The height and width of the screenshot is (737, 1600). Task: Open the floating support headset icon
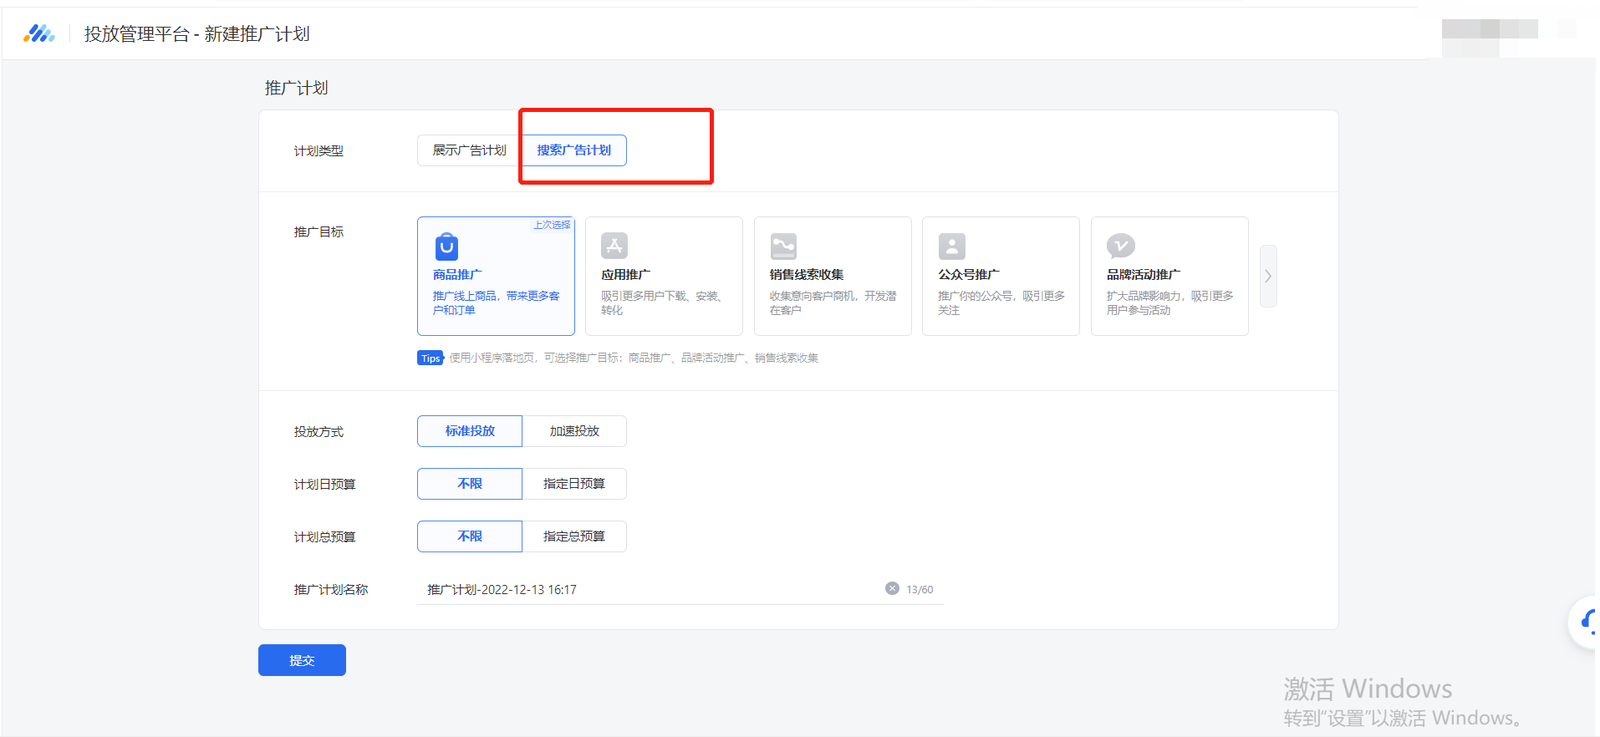click(1587, 622)
